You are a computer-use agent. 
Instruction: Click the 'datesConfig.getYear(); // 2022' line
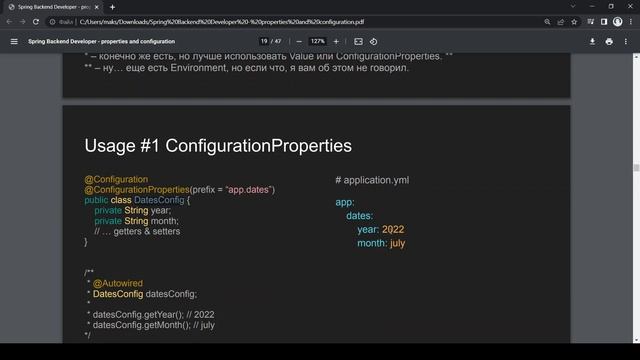153,315
